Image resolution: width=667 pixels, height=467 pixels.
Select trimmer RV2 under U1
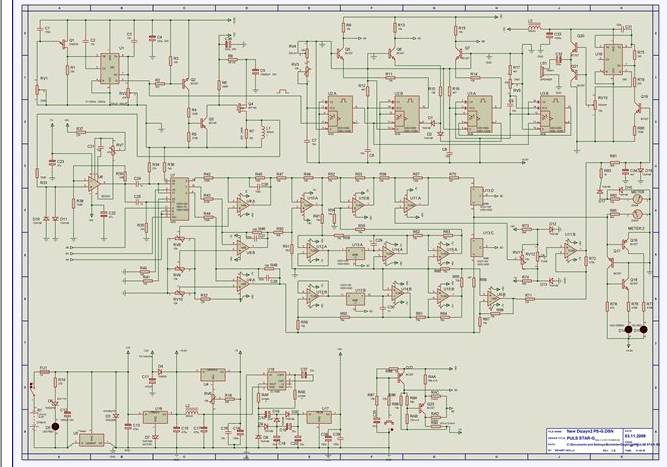coord(128,94)
